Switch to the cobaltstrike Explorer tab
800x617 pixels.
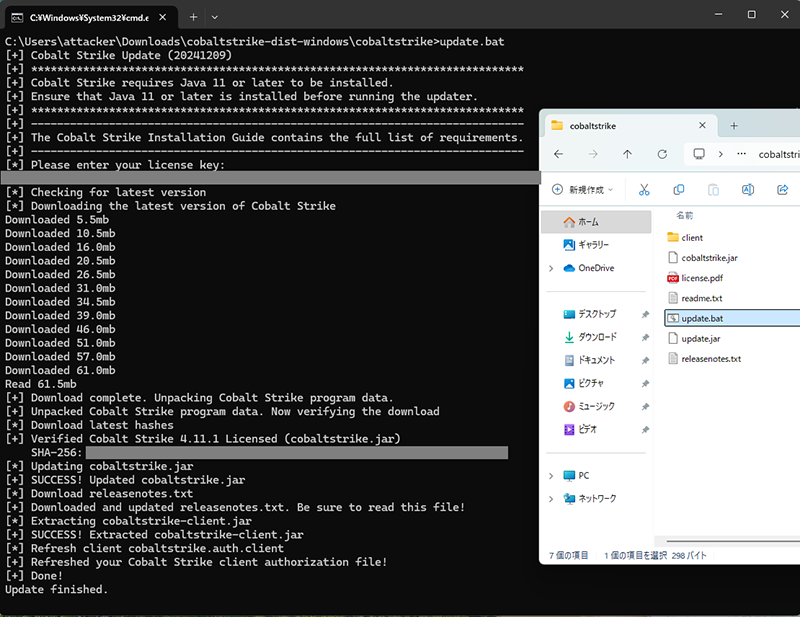click(620, 126)
